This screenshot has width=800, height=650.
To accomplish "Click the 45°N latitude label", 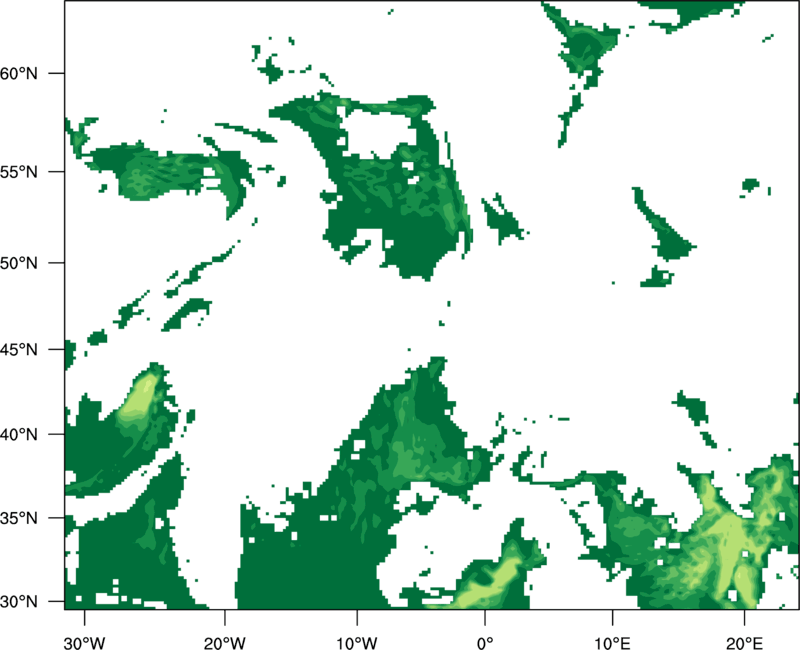I will (19, 349).
